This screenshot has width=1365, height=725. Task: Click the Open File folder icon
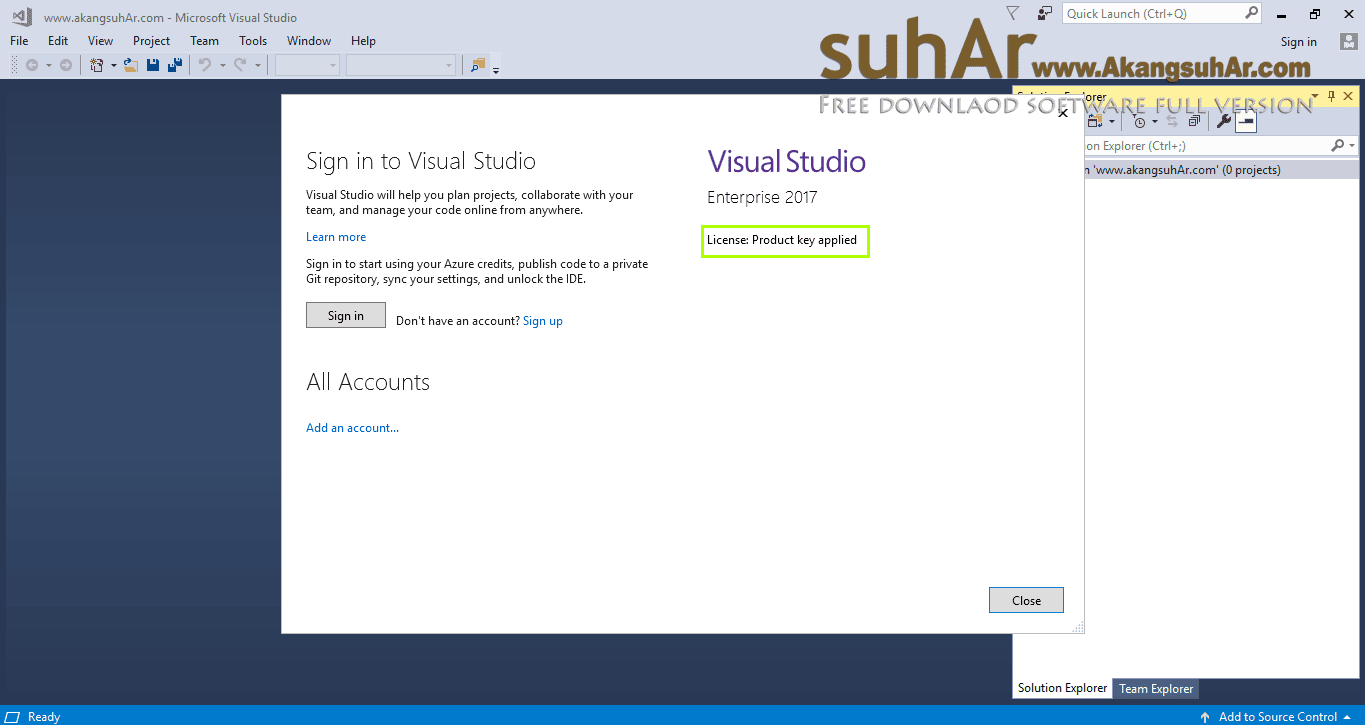pos(131,65)
